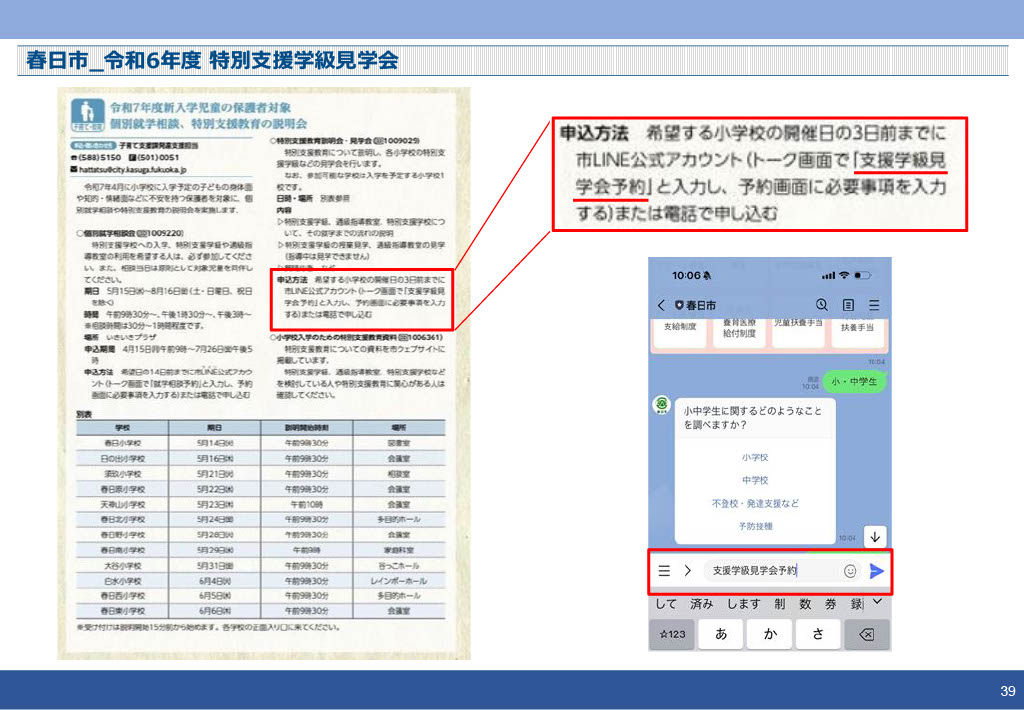The width and height of the screenshot is (1024, 710).
Task: Pick the 制 keyboard suggestion
Action: click(x=780, y=604)
